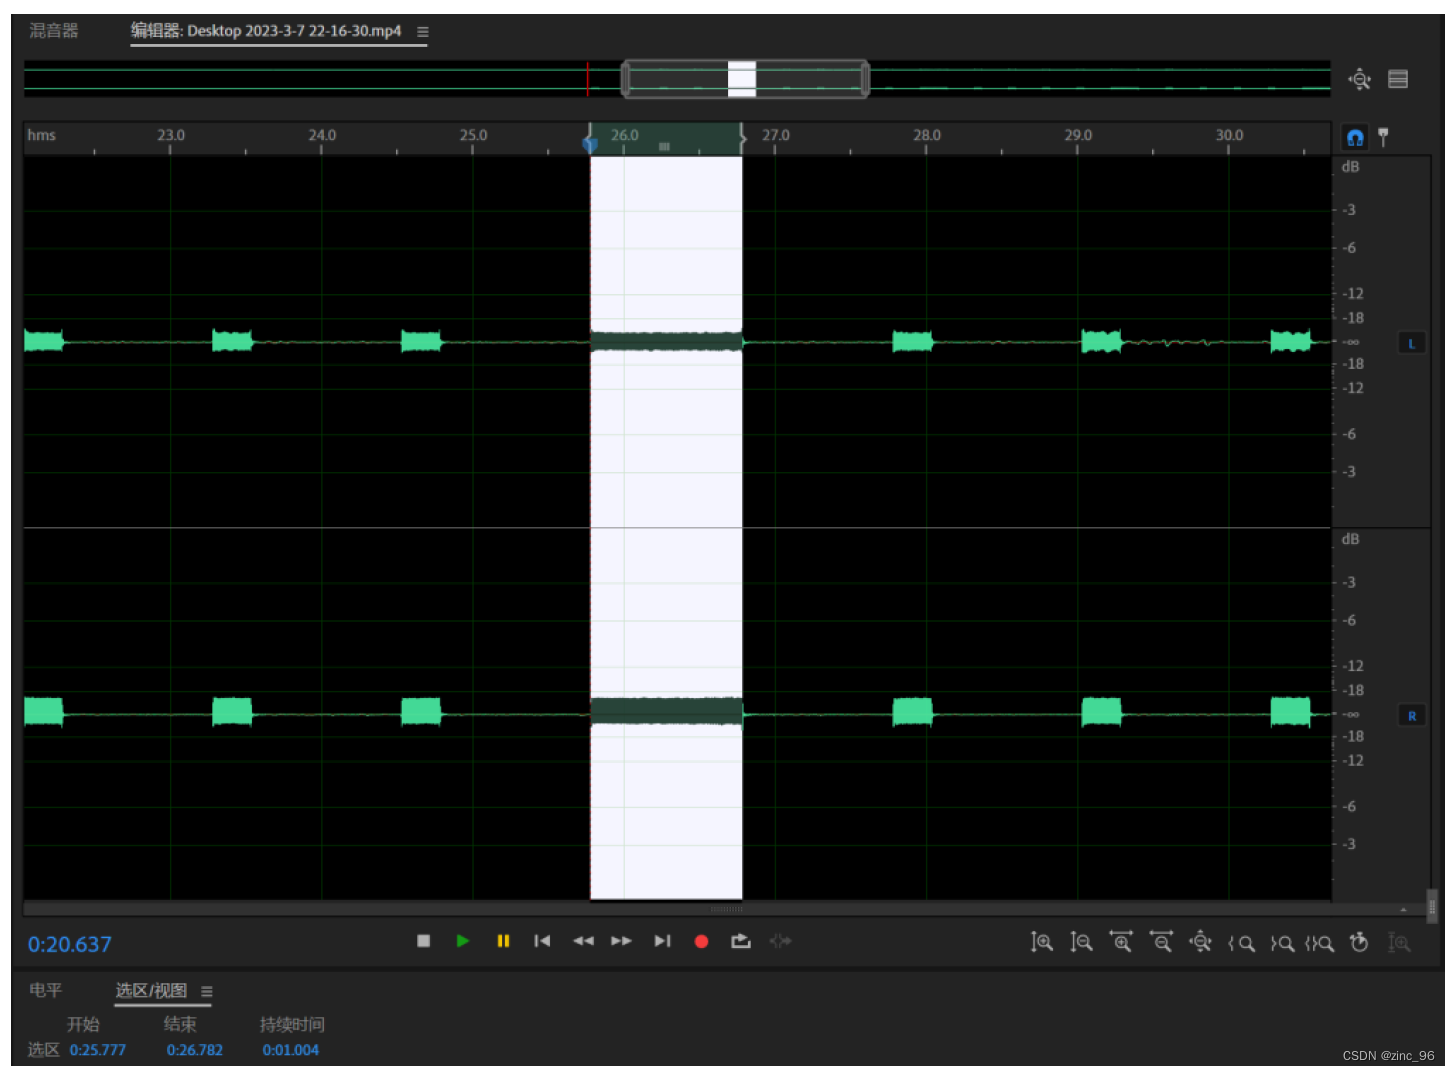This screenshot has width=1451, height=1072.
Task: Click the hms time format label
Action: (42, 135)
